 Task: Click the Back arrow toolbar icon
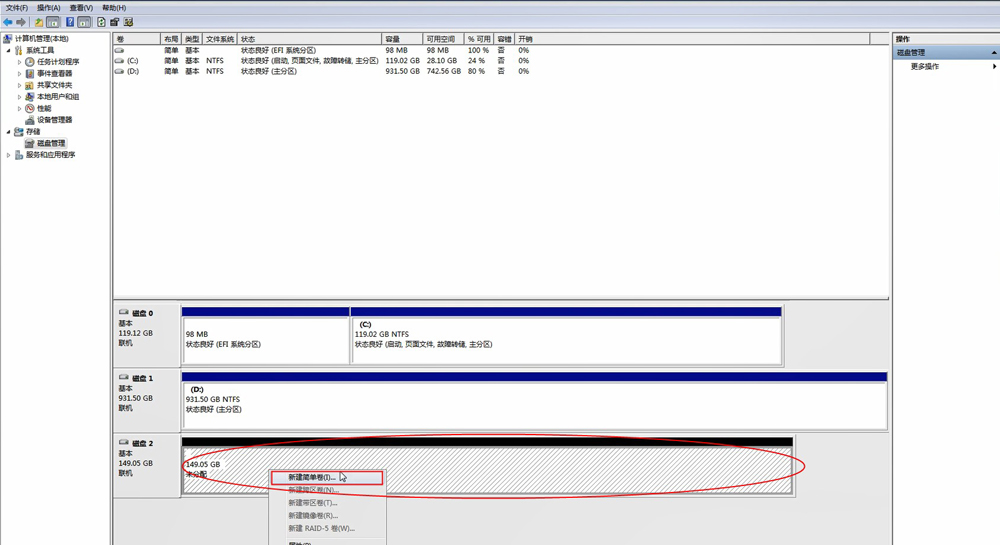(8, 22)
